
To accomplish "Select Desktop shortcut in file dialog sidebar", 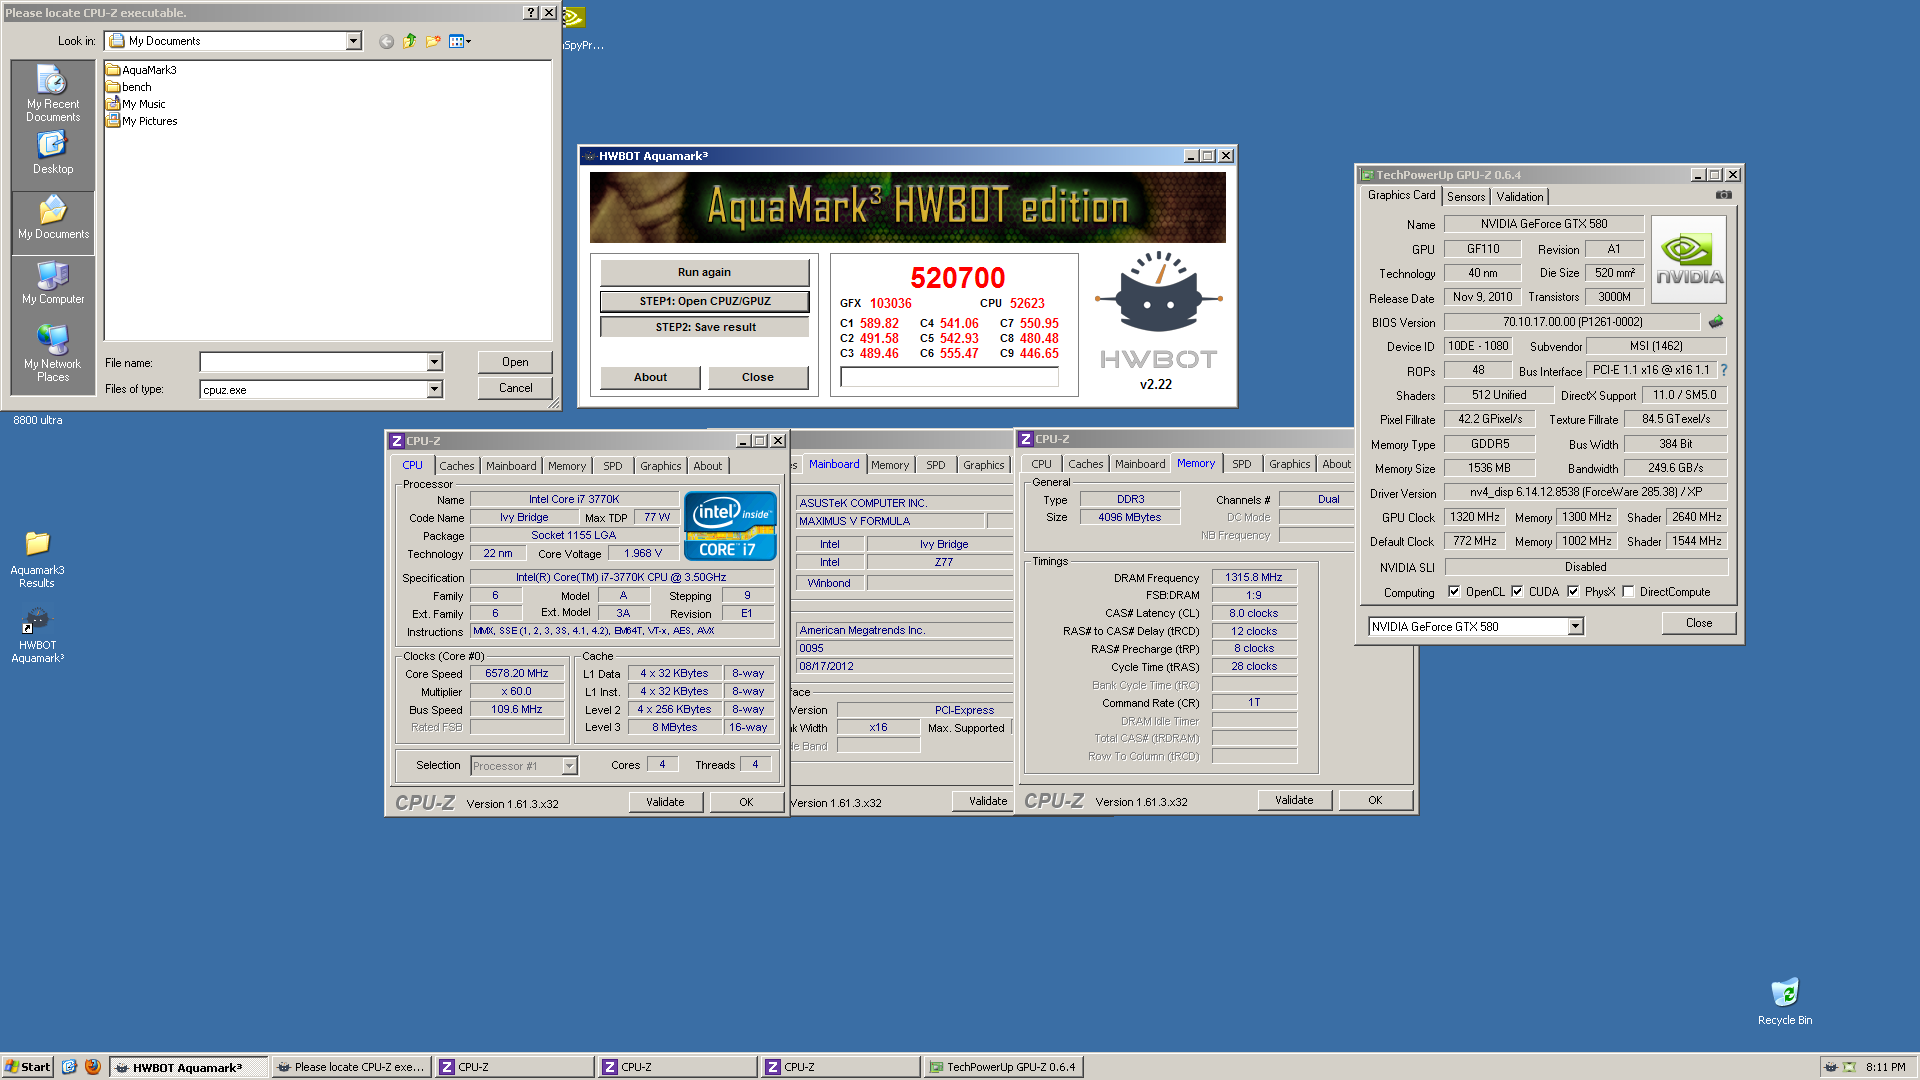I will [53, 153].
